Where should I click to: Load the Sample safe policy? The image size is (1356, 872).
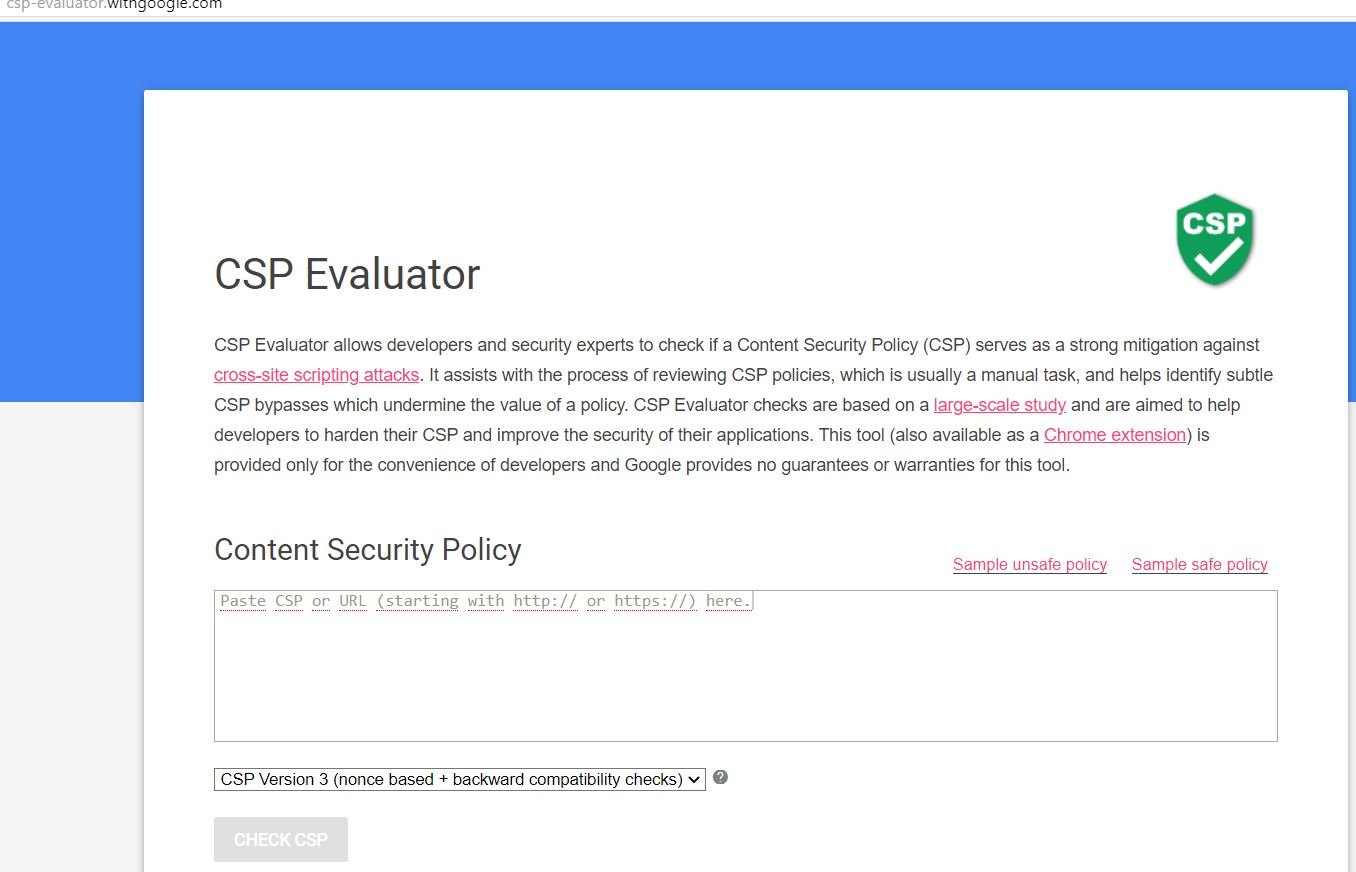pyautogui.click(x=1200, y=564)
